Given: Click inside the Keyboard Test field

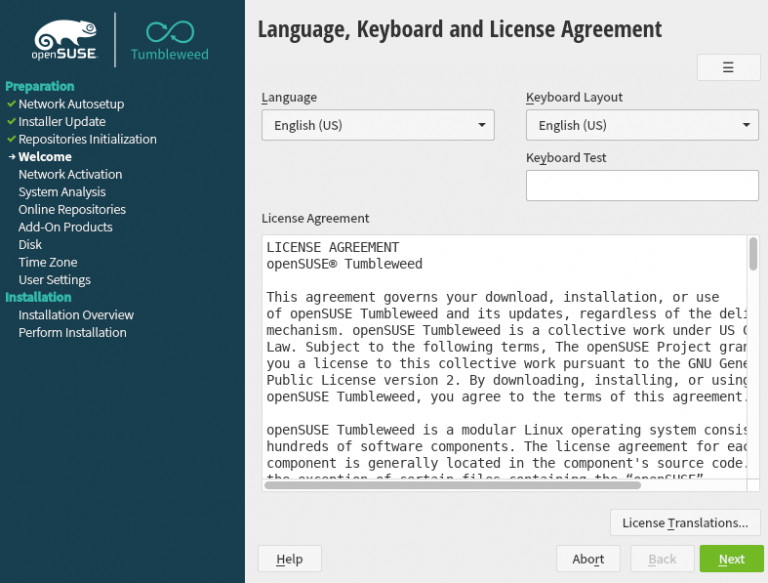Looking at the screenshot, I should coord(642,185).
